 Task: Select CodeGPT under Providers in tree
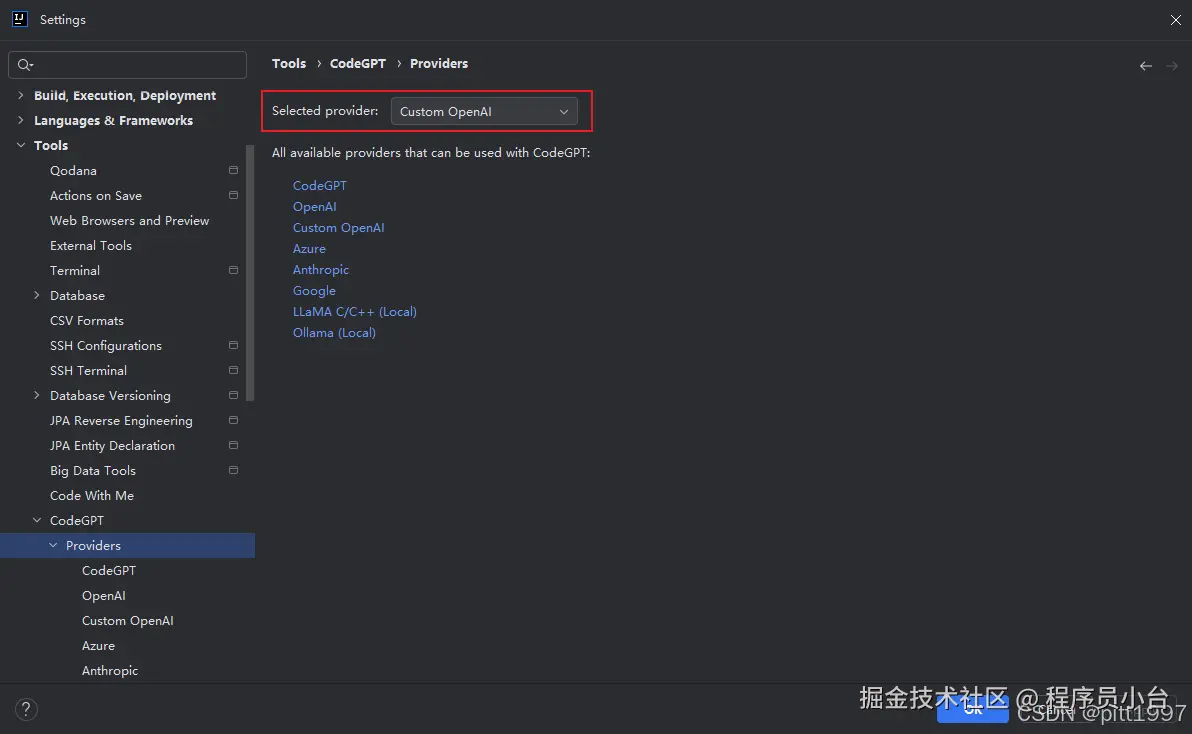point(109,571)
